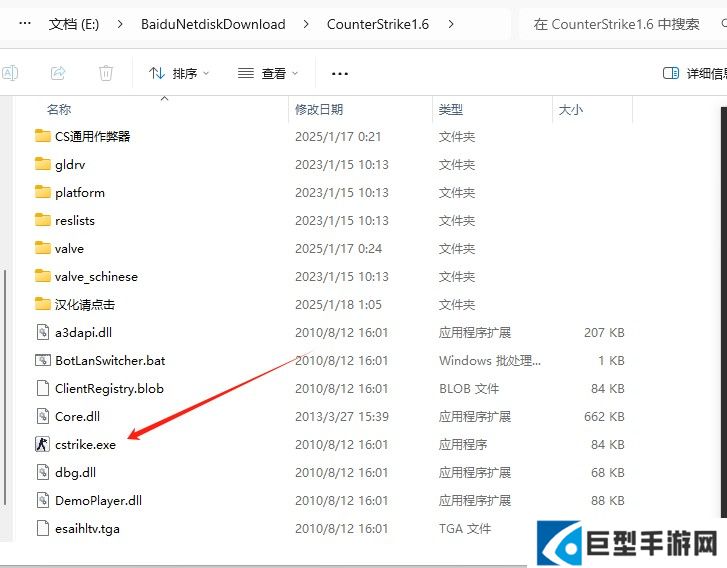Expand chevron after CounterStrike1.6 in the address bar
The width and height of the screenshot is (727, 568).
(x=451, y=24)
